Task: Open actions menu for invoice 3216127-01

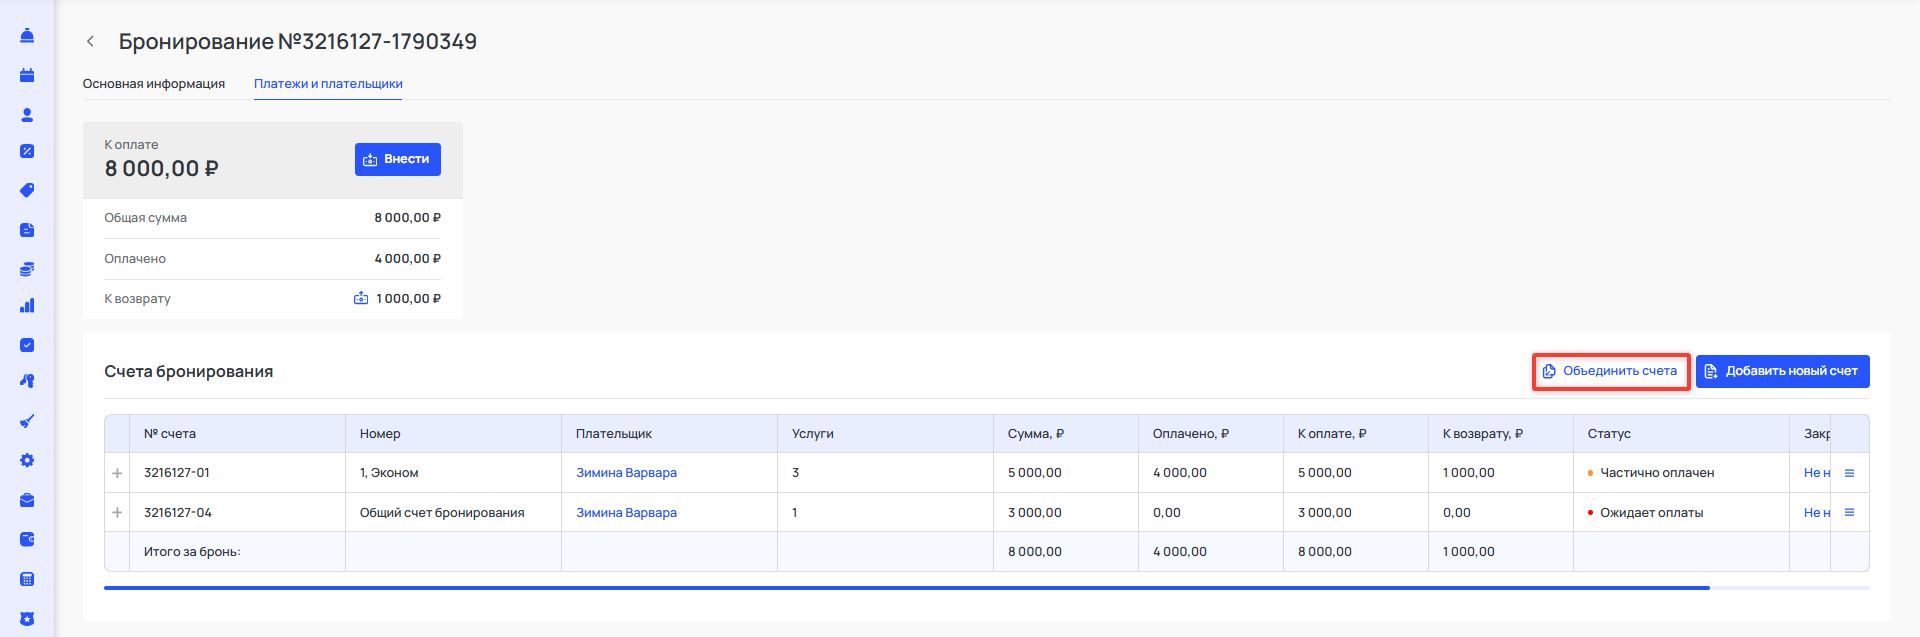Action: coord(1849,473)
